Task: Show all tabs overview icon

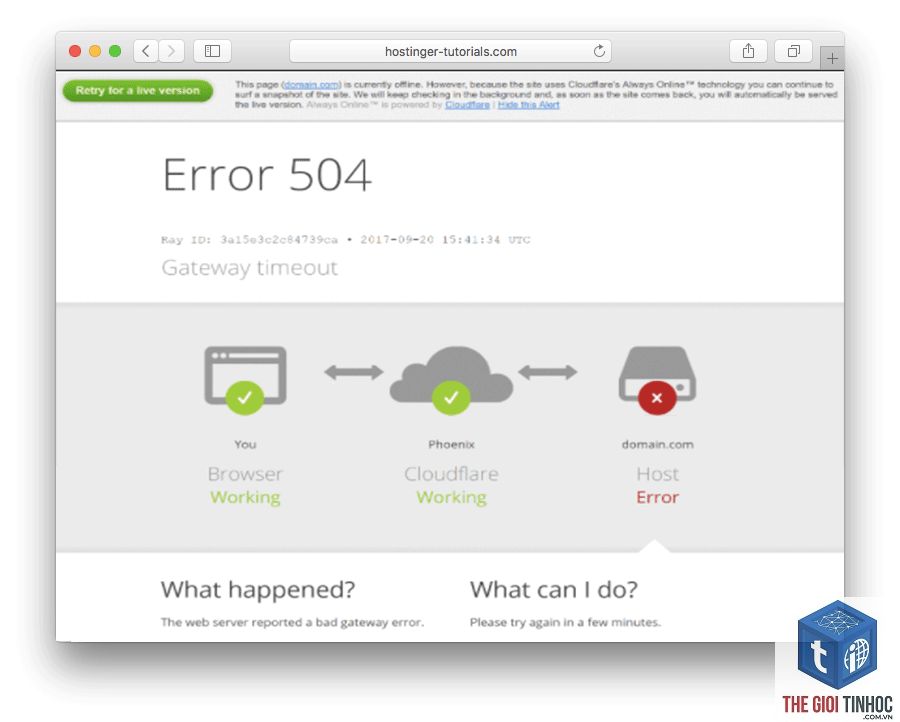Action: [793, 51]
